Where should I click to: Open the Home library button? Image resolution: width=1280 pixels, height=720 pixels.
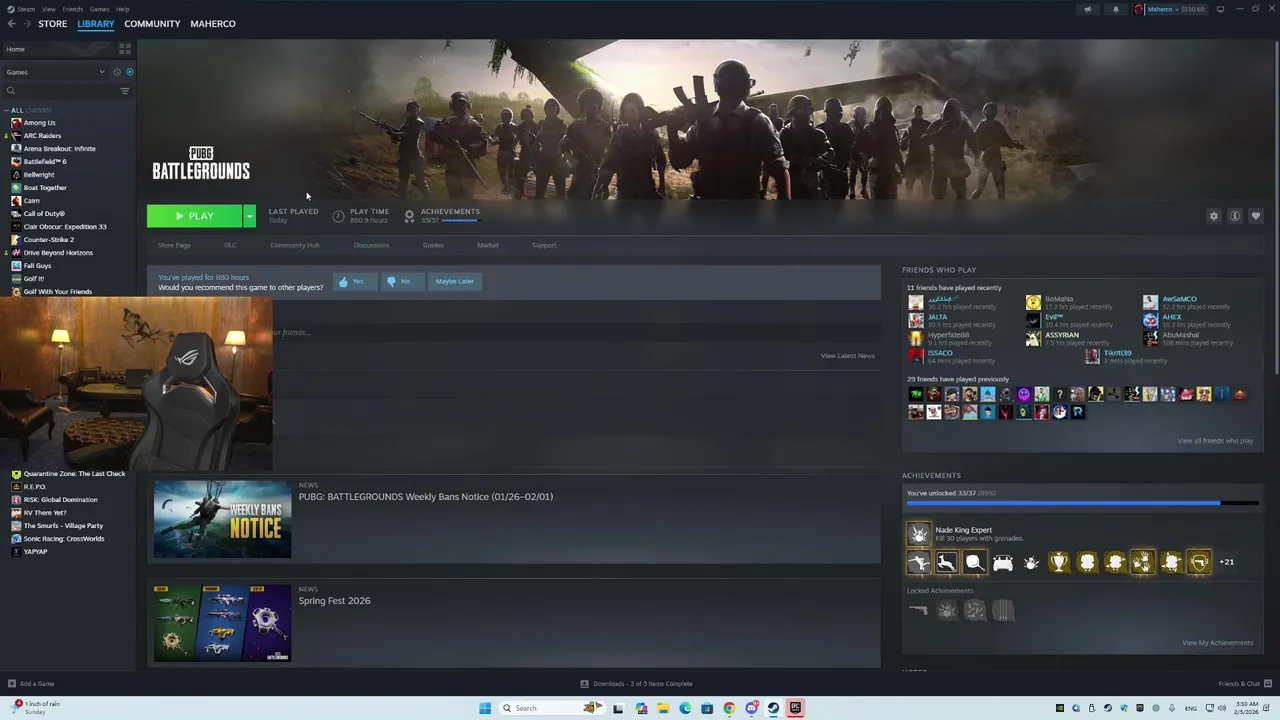pyautogui.click(x=58, y=49)
